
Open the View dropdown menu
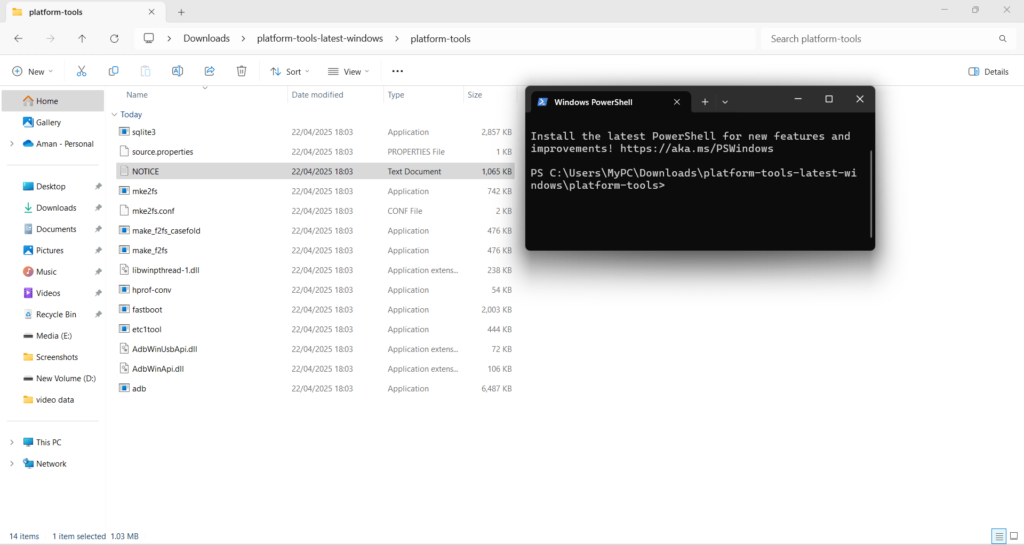pos(348,71)
